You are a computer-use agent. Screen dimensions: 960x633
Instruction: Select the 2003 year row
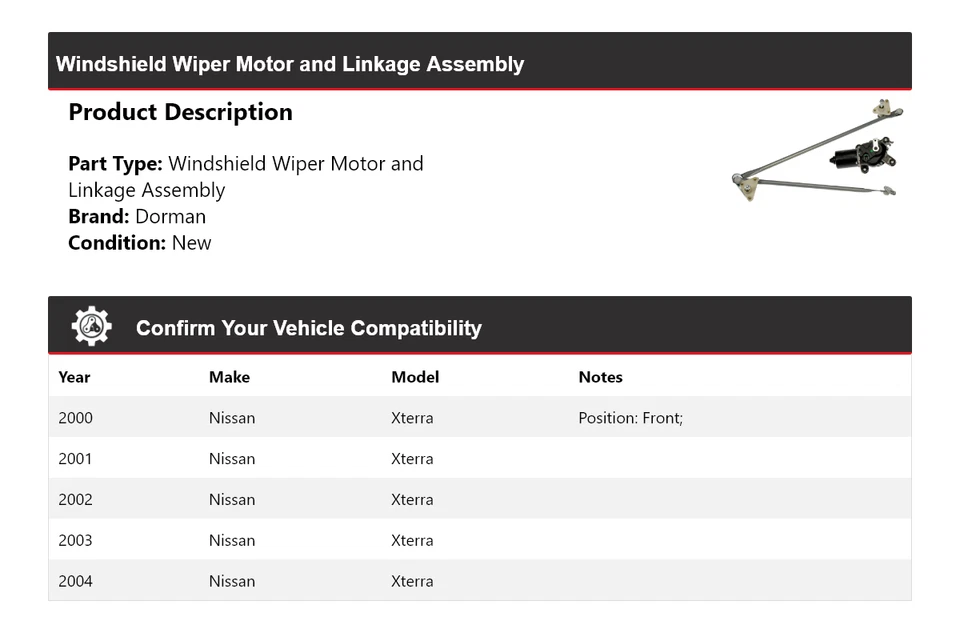coord(75,541)
